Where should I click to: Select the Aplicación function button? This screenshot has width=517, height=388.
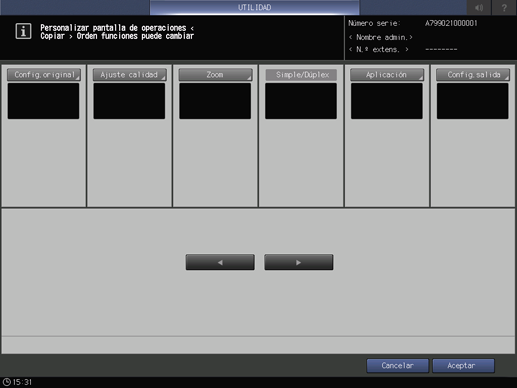tap(387, 75)
